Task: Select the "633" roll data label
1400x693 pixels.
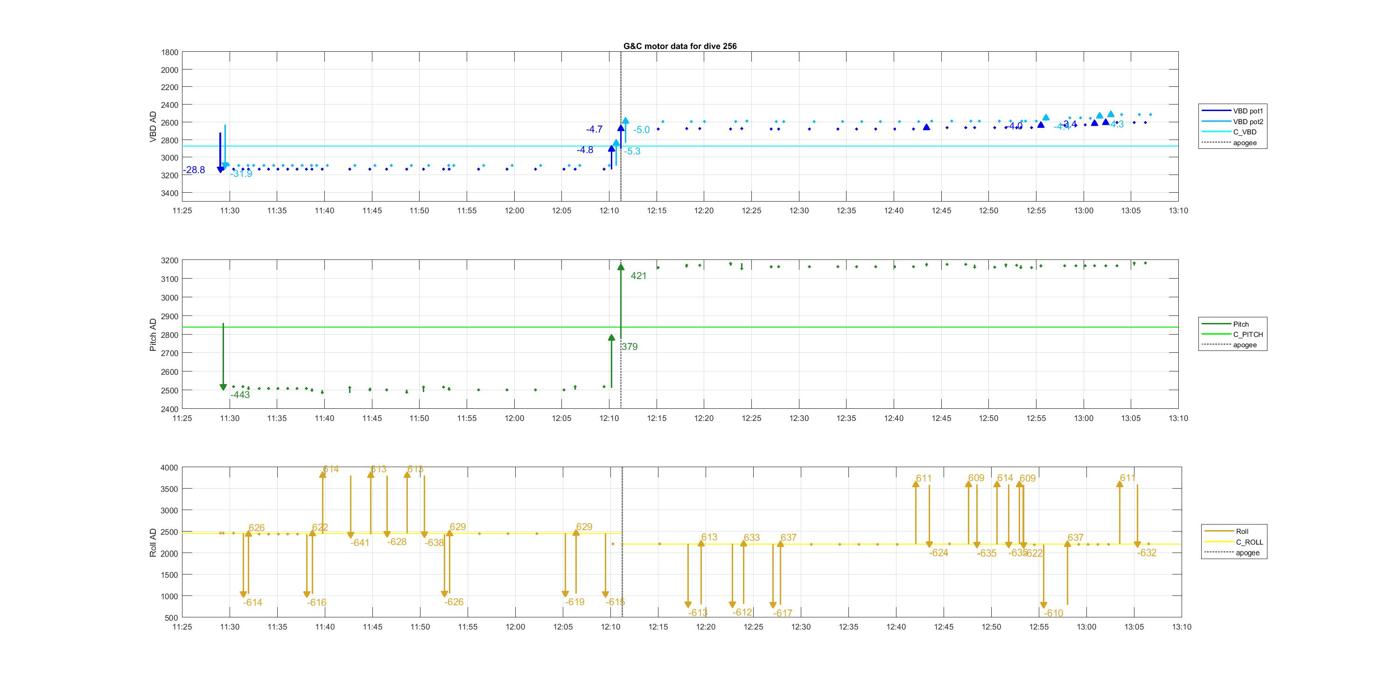Action: [752, 538]
